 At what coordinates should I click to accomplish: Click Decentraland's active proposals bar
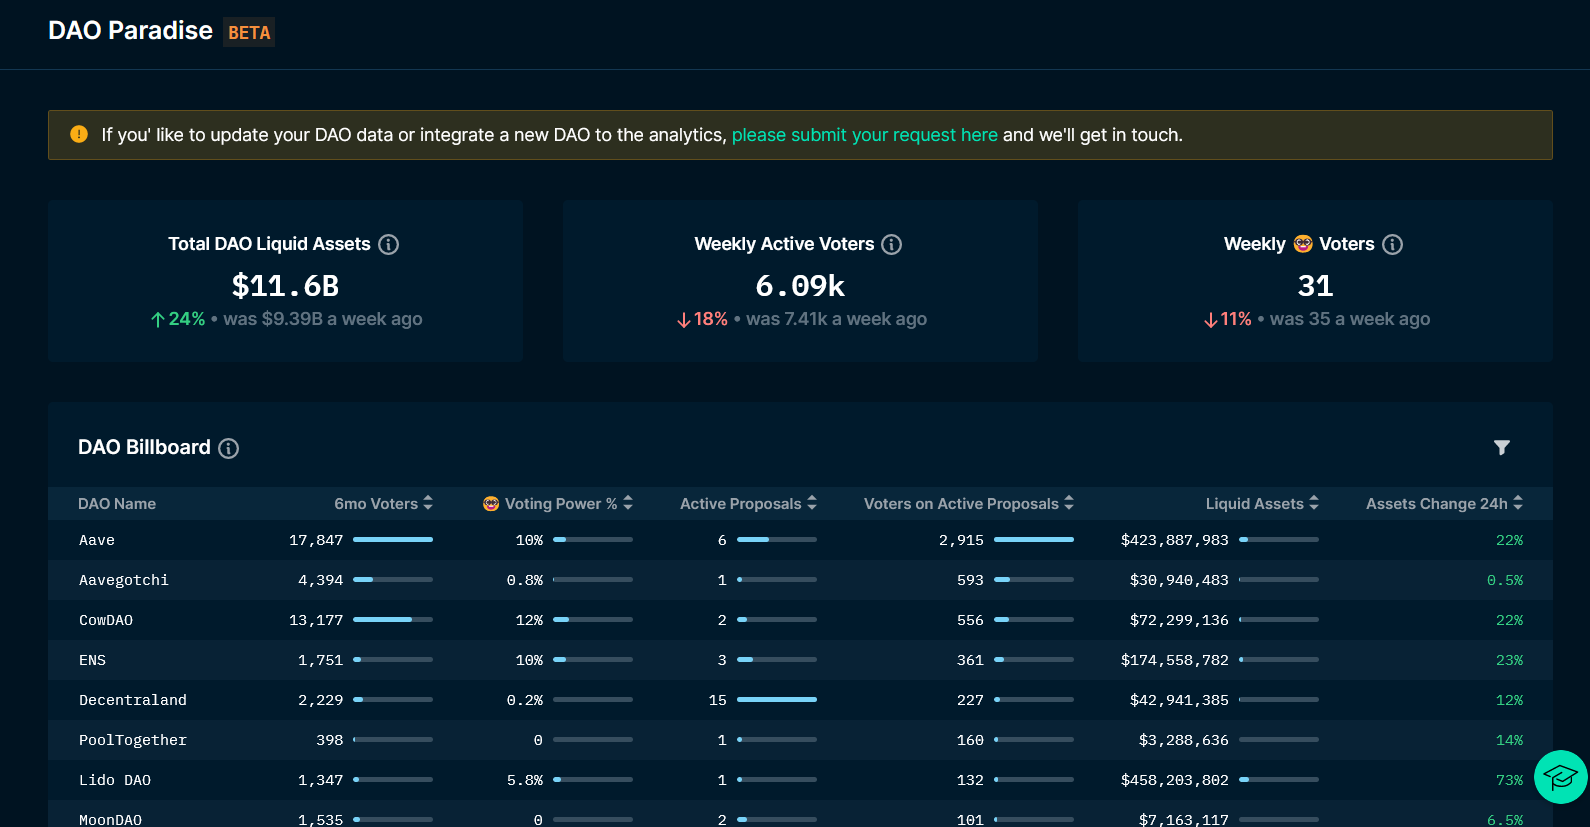pyautogui.click(x=777, y=700)
